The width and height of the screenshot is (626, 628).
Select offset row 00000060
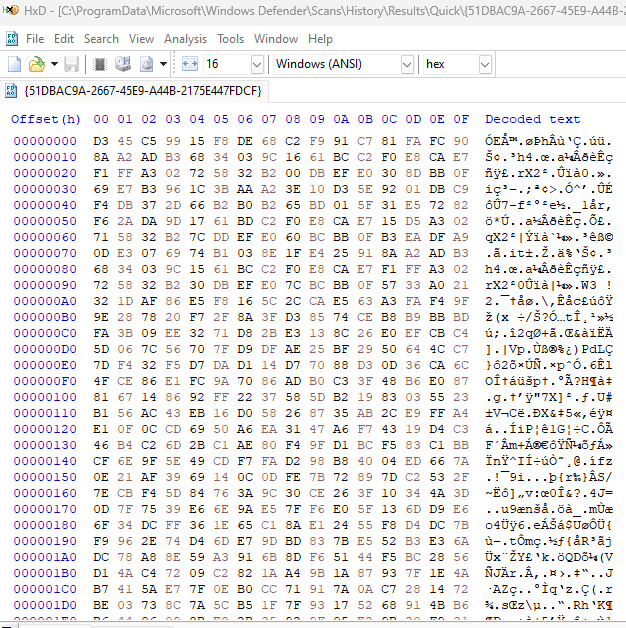click(x=45, y=237)
